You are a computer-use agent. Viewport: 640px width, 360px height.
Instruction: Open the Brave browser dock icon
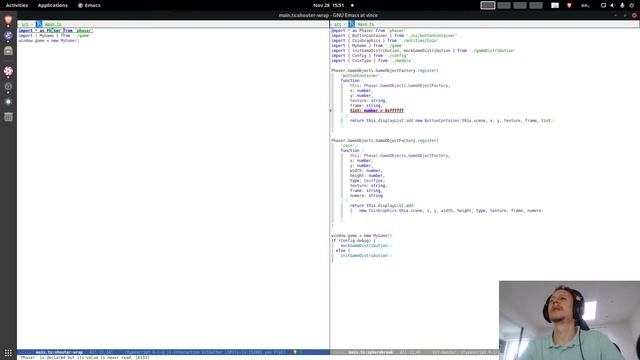(x=8, y=20)
